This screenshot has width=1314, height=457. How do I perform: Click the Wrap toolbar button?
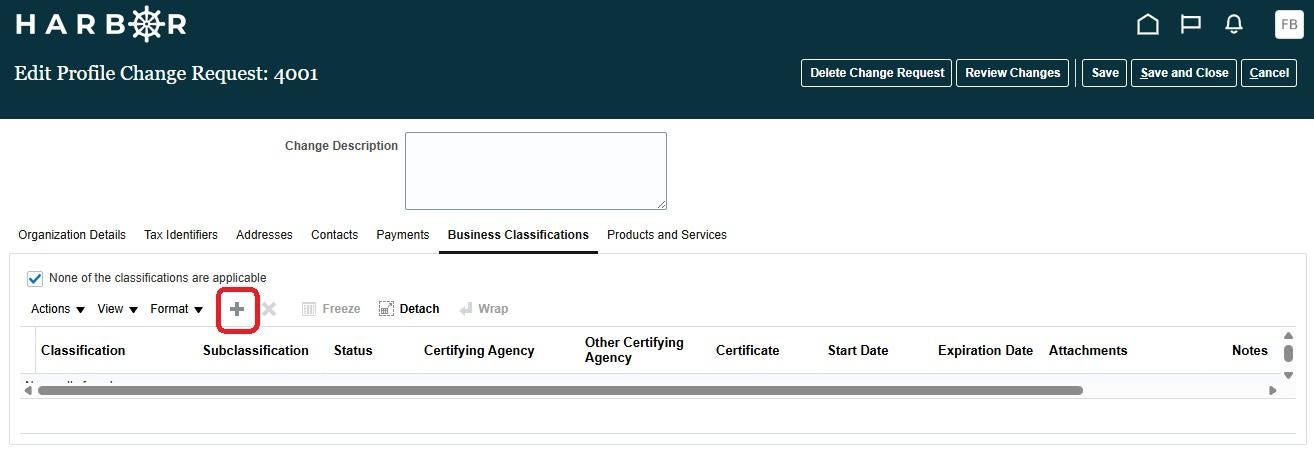tap(483, 309)
